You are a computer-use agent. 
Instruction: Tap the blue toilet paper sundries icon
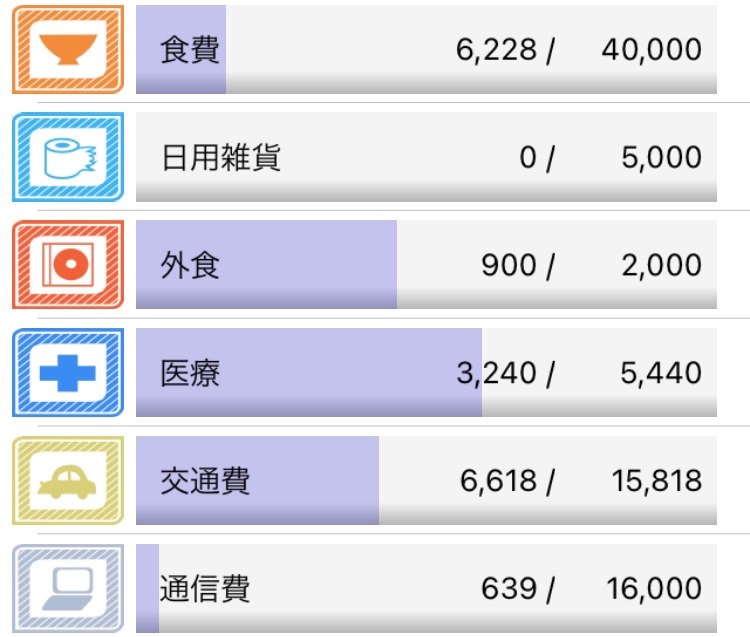(68, 157)
